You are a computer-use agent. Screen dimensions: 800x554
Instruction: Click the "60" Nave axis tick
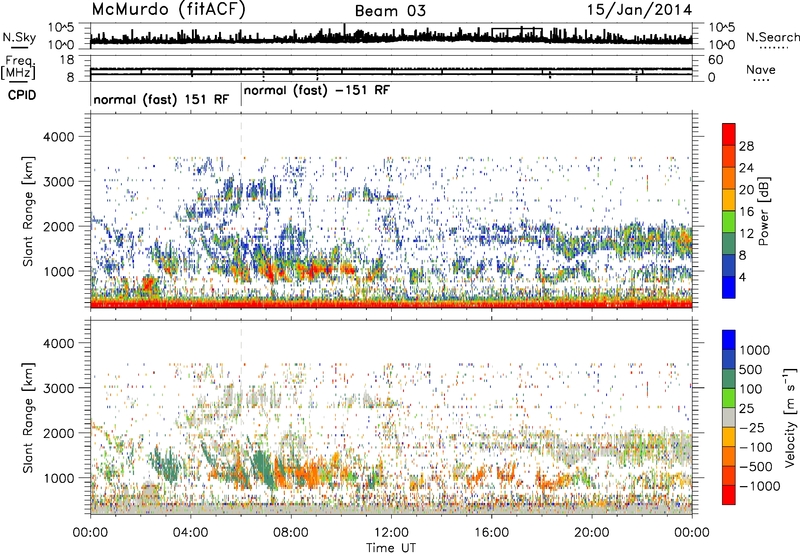[x=716, y=60]
